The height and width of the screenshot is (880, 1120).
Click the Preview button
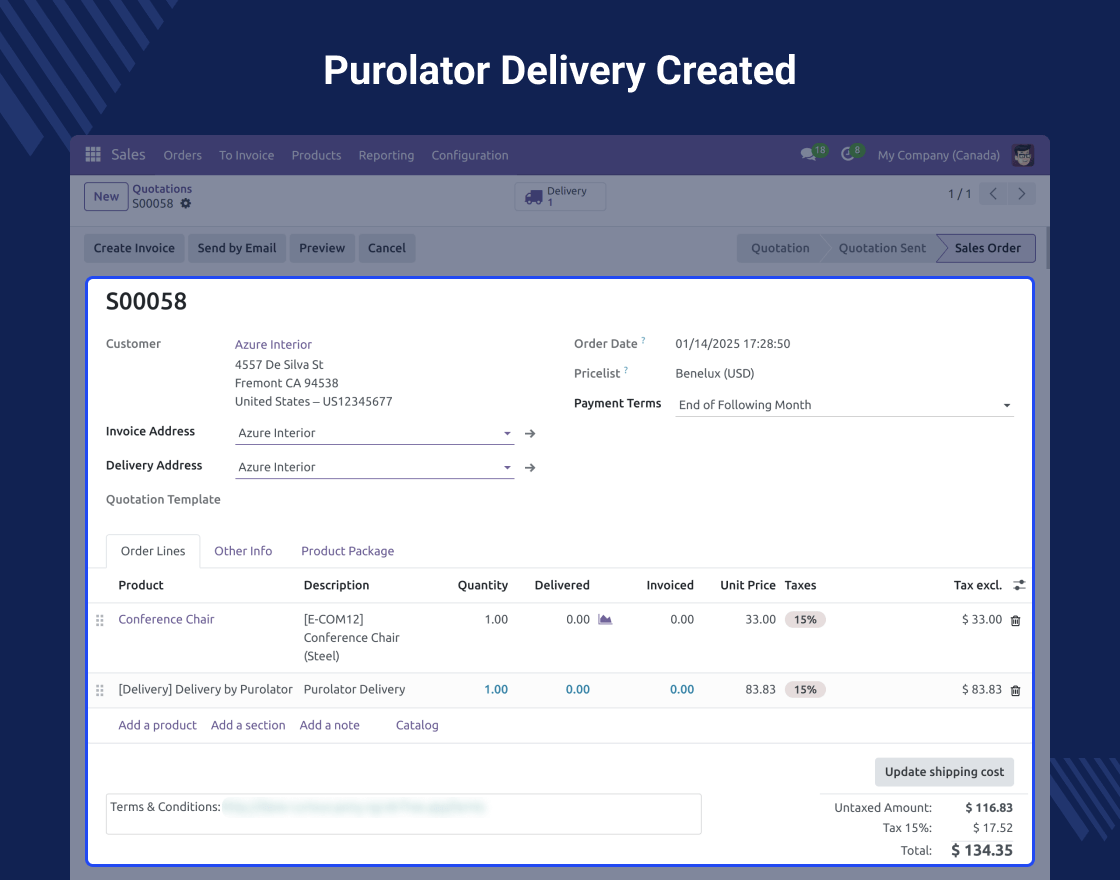[x=322, y=248]
